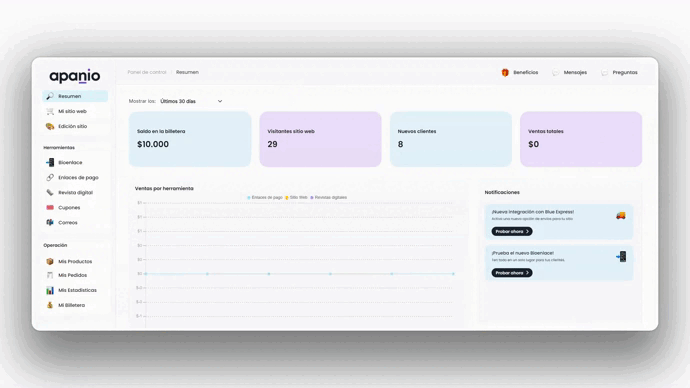This screenshot has height=388, width=690.
Task: Click the $10.000 balance value
Action: coord(153,144)
